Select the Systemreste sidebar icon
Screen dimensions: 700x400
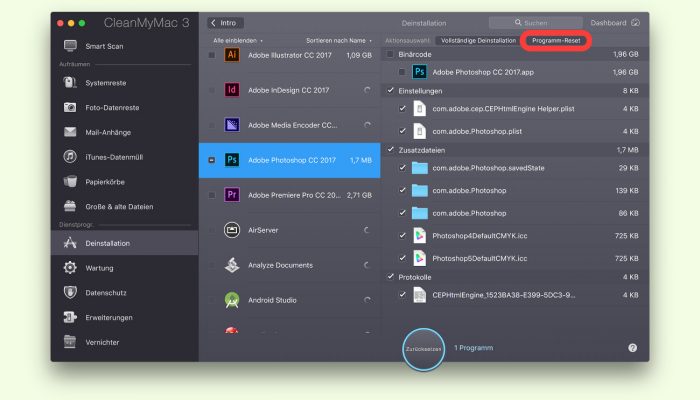[70, 83]
